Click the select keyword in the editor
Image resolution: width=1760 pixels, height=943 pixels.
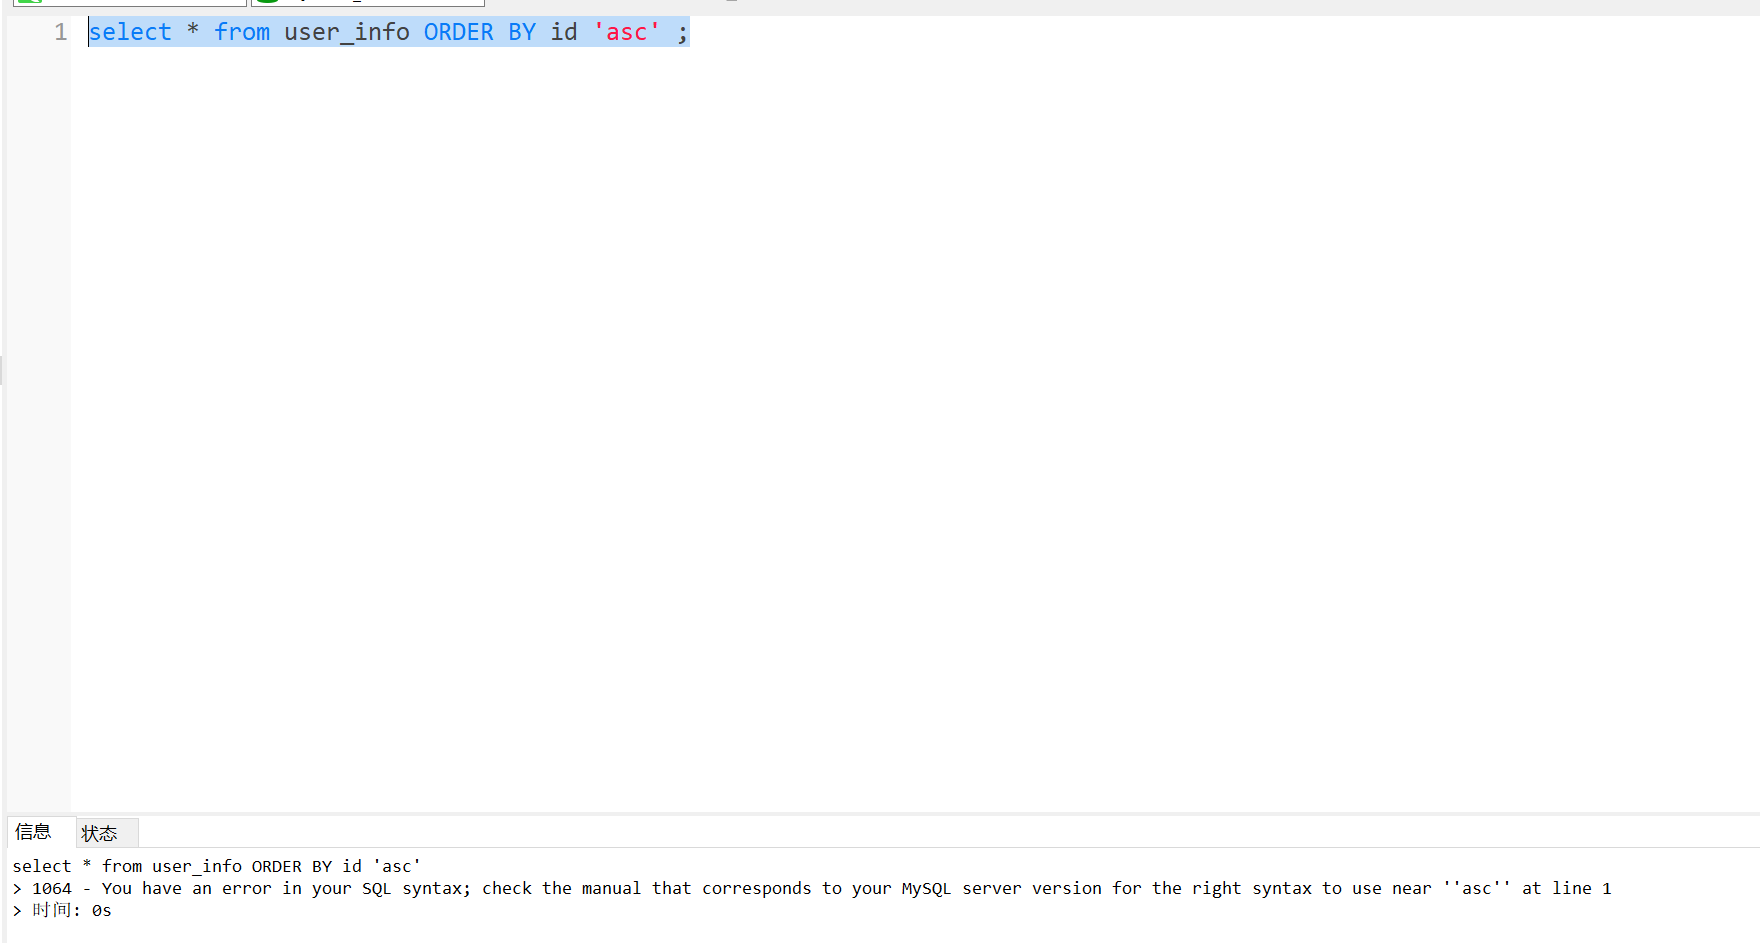point(130,33)
